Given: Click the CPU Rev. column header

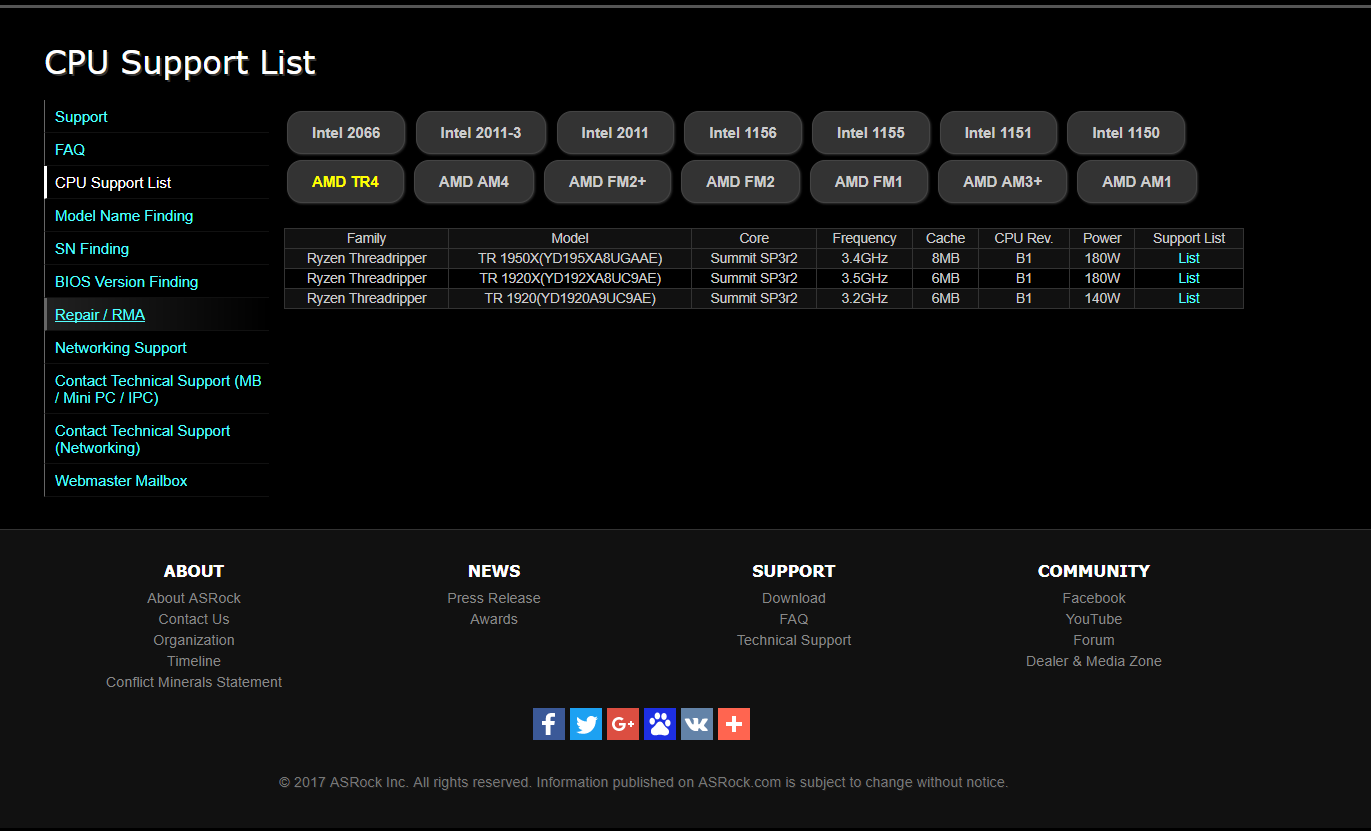Looking at the screenshot, I should [1024, 238].
